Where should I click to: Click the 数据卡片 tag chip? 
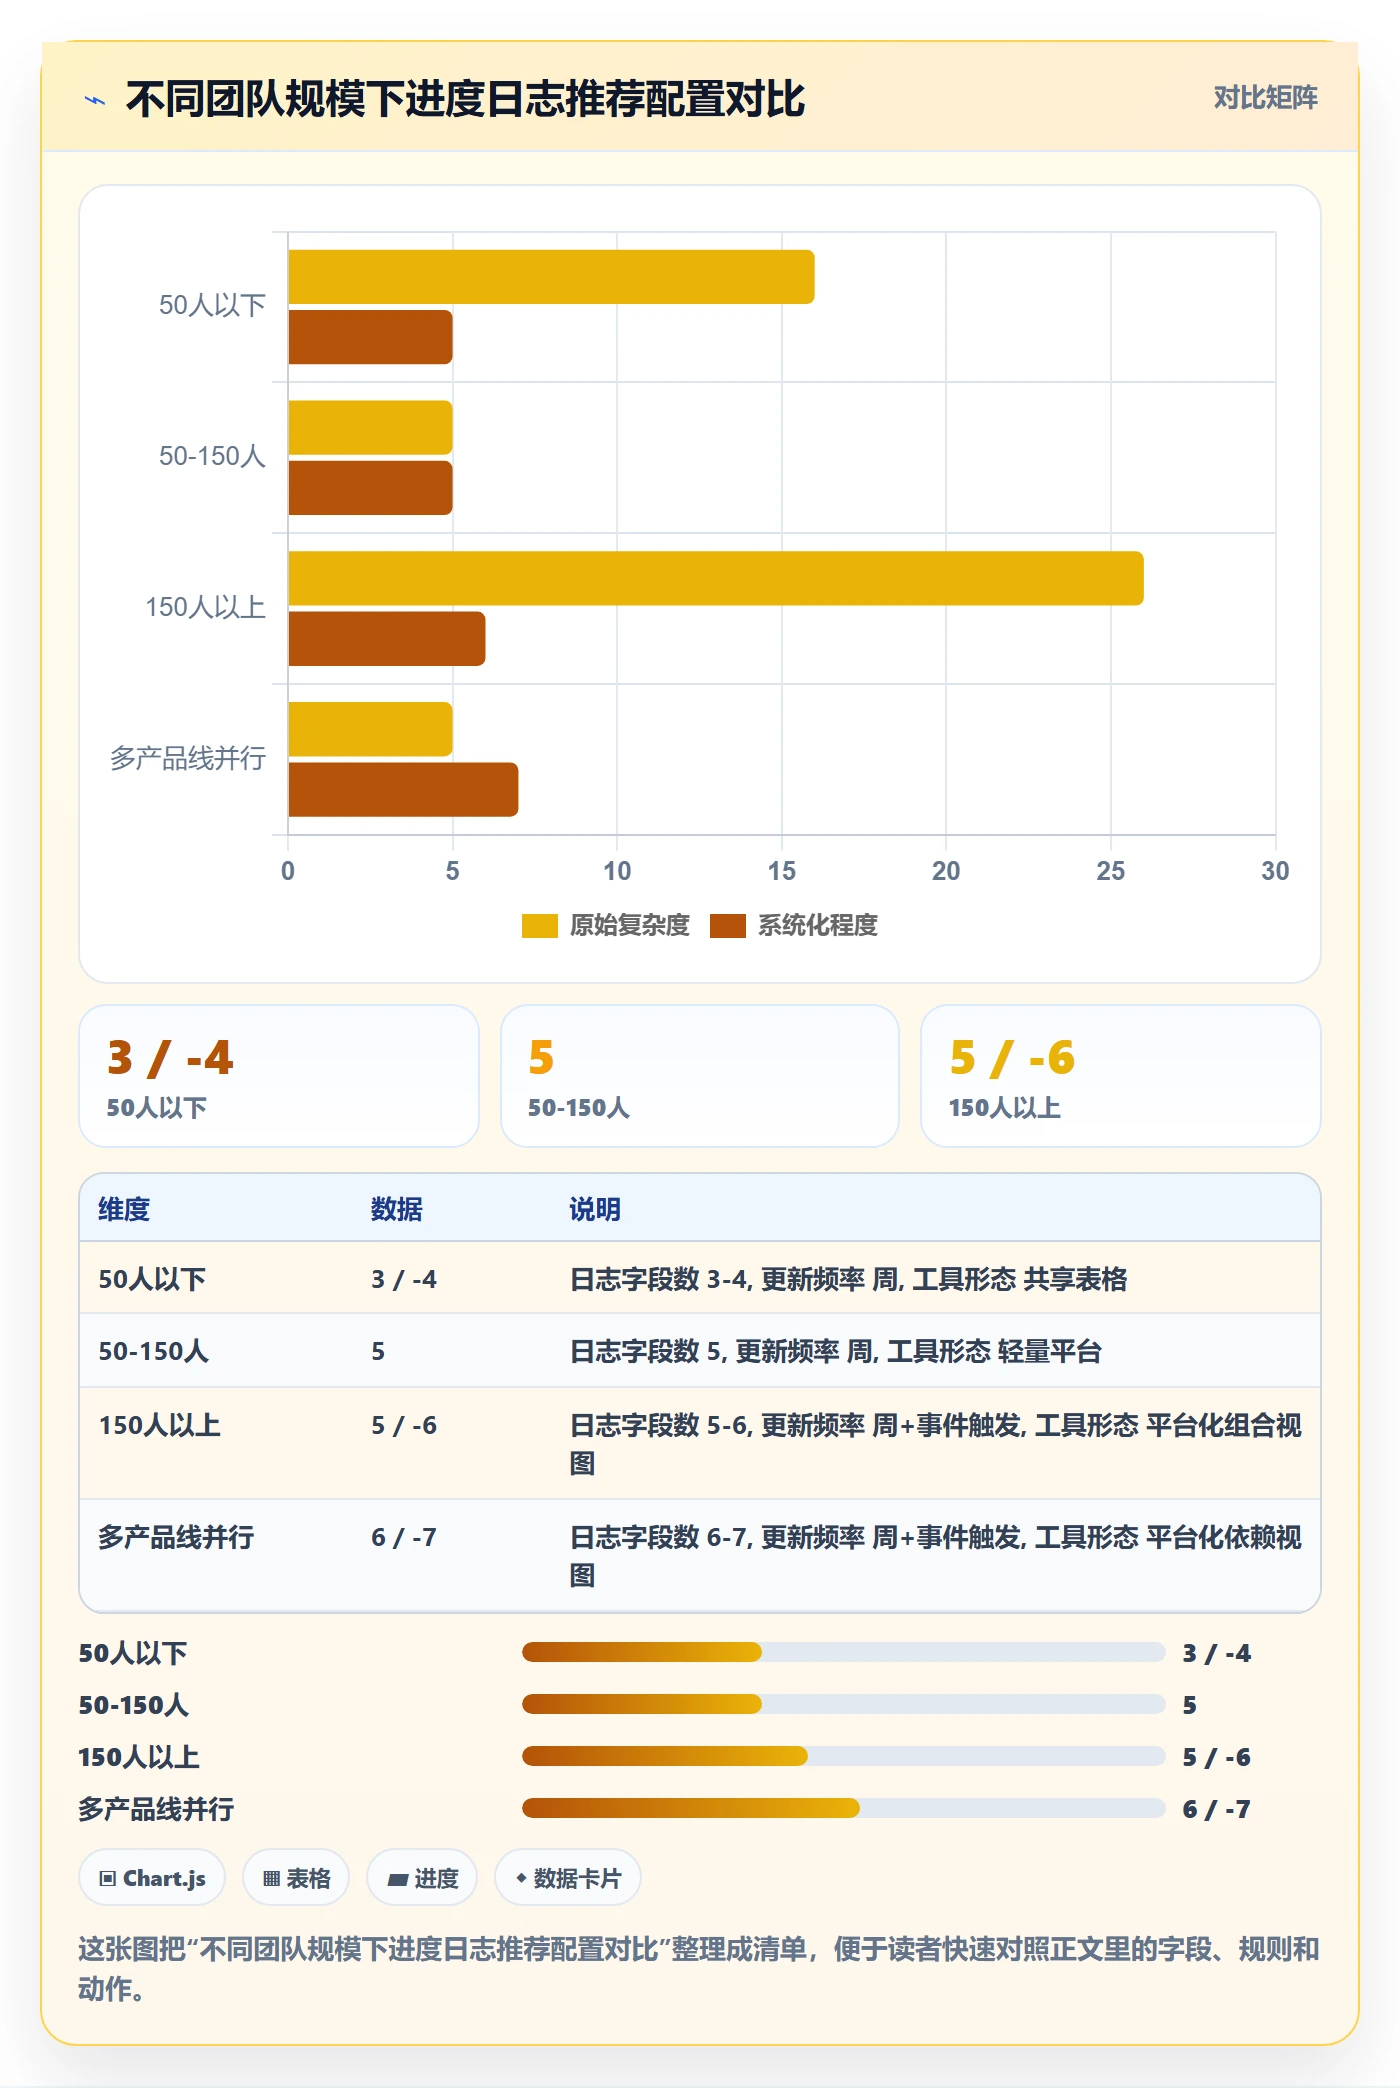click(x=568, y=1878)
